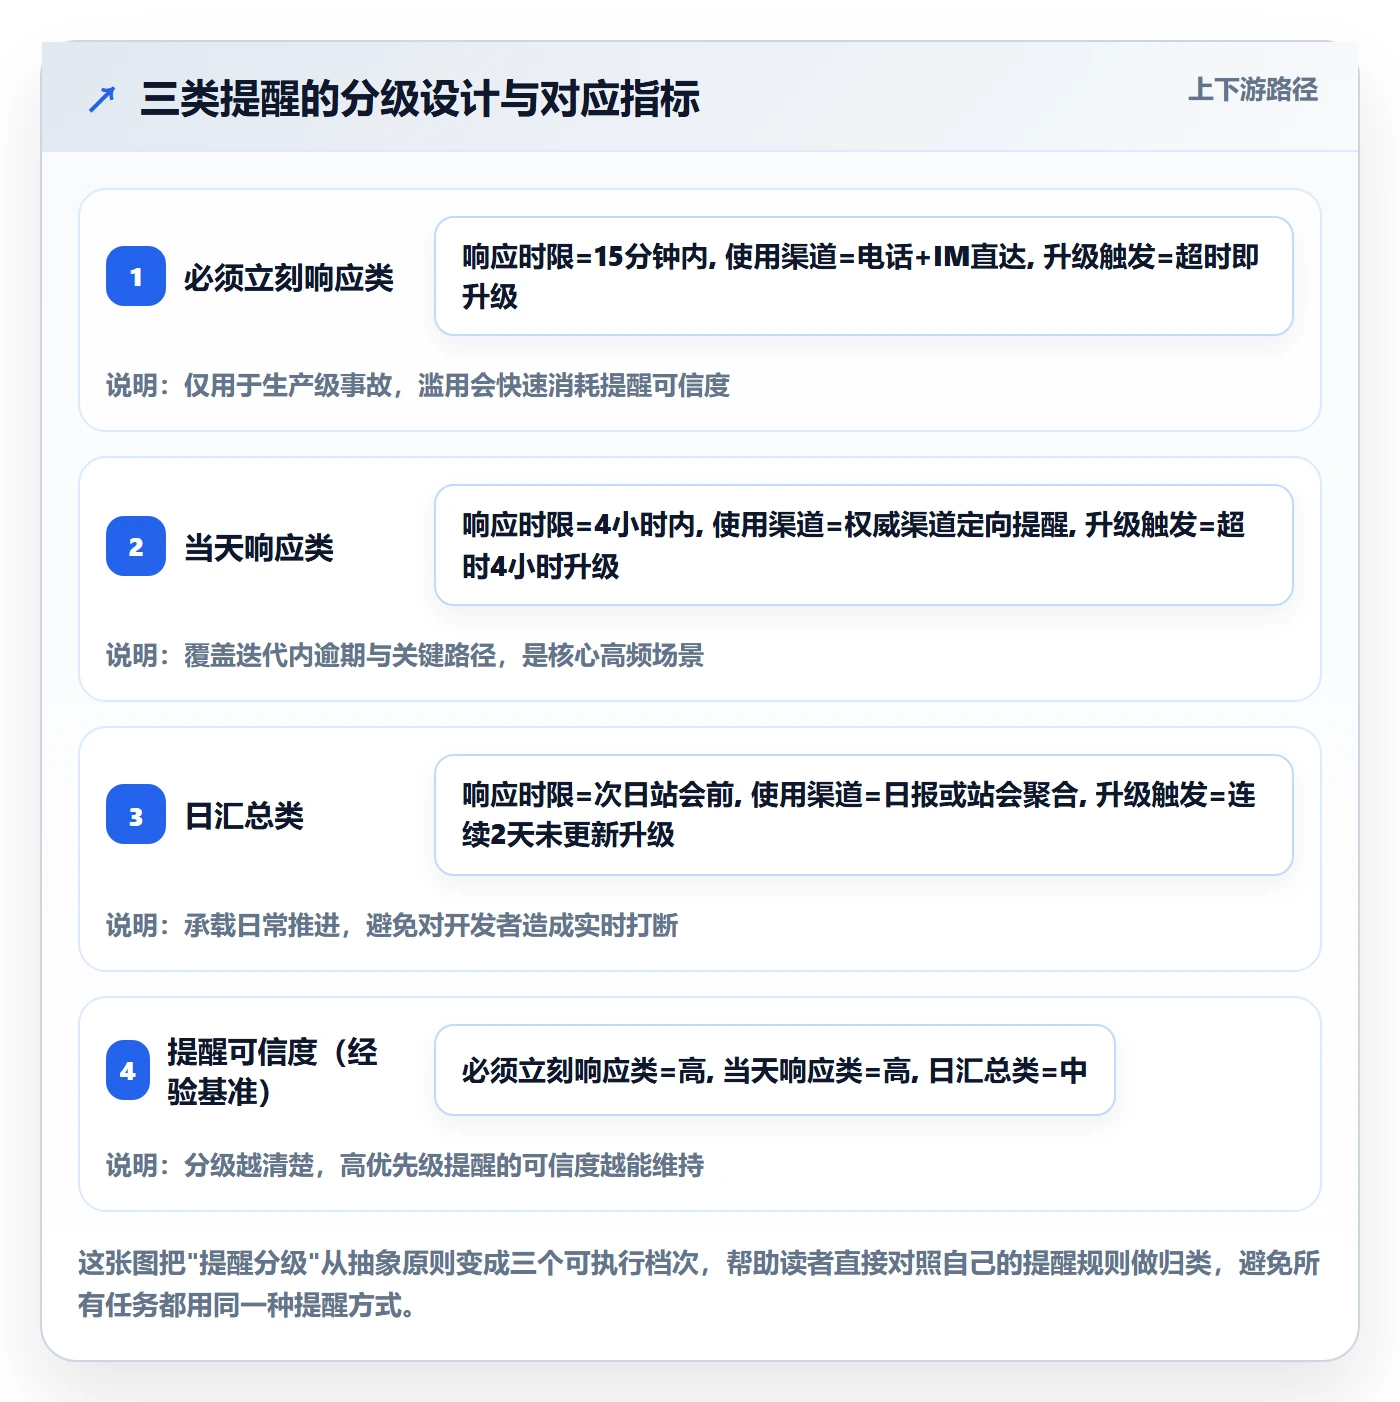The height and width of the screenshot is (1402, 1400).
Task: Click the blue arrow icon beside the title
Action: tap(102, 100)
